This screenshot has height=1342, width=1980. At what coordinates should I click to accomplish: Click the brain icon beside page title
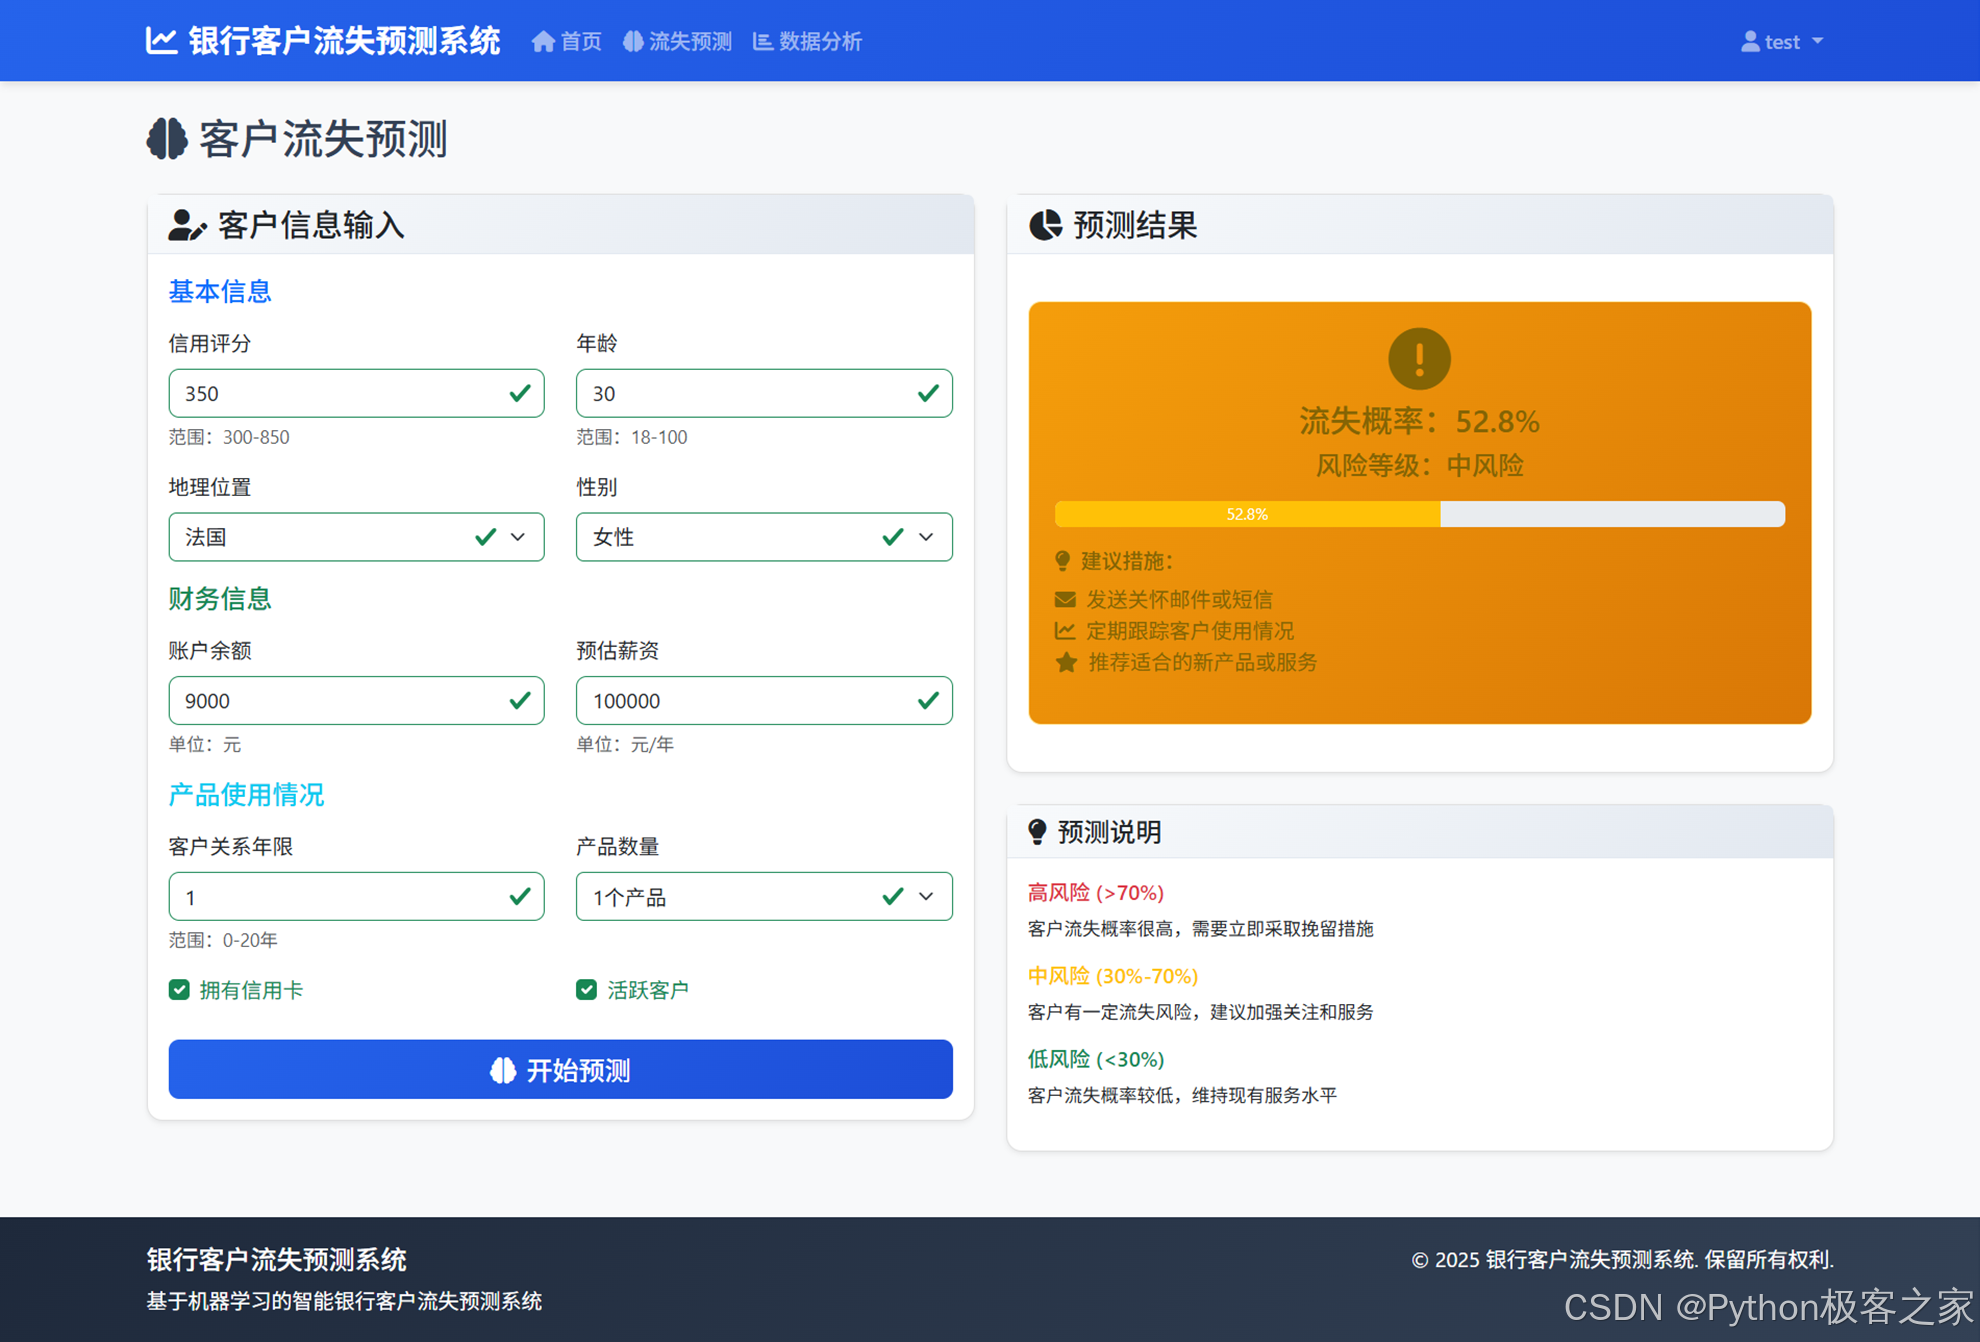167,138
